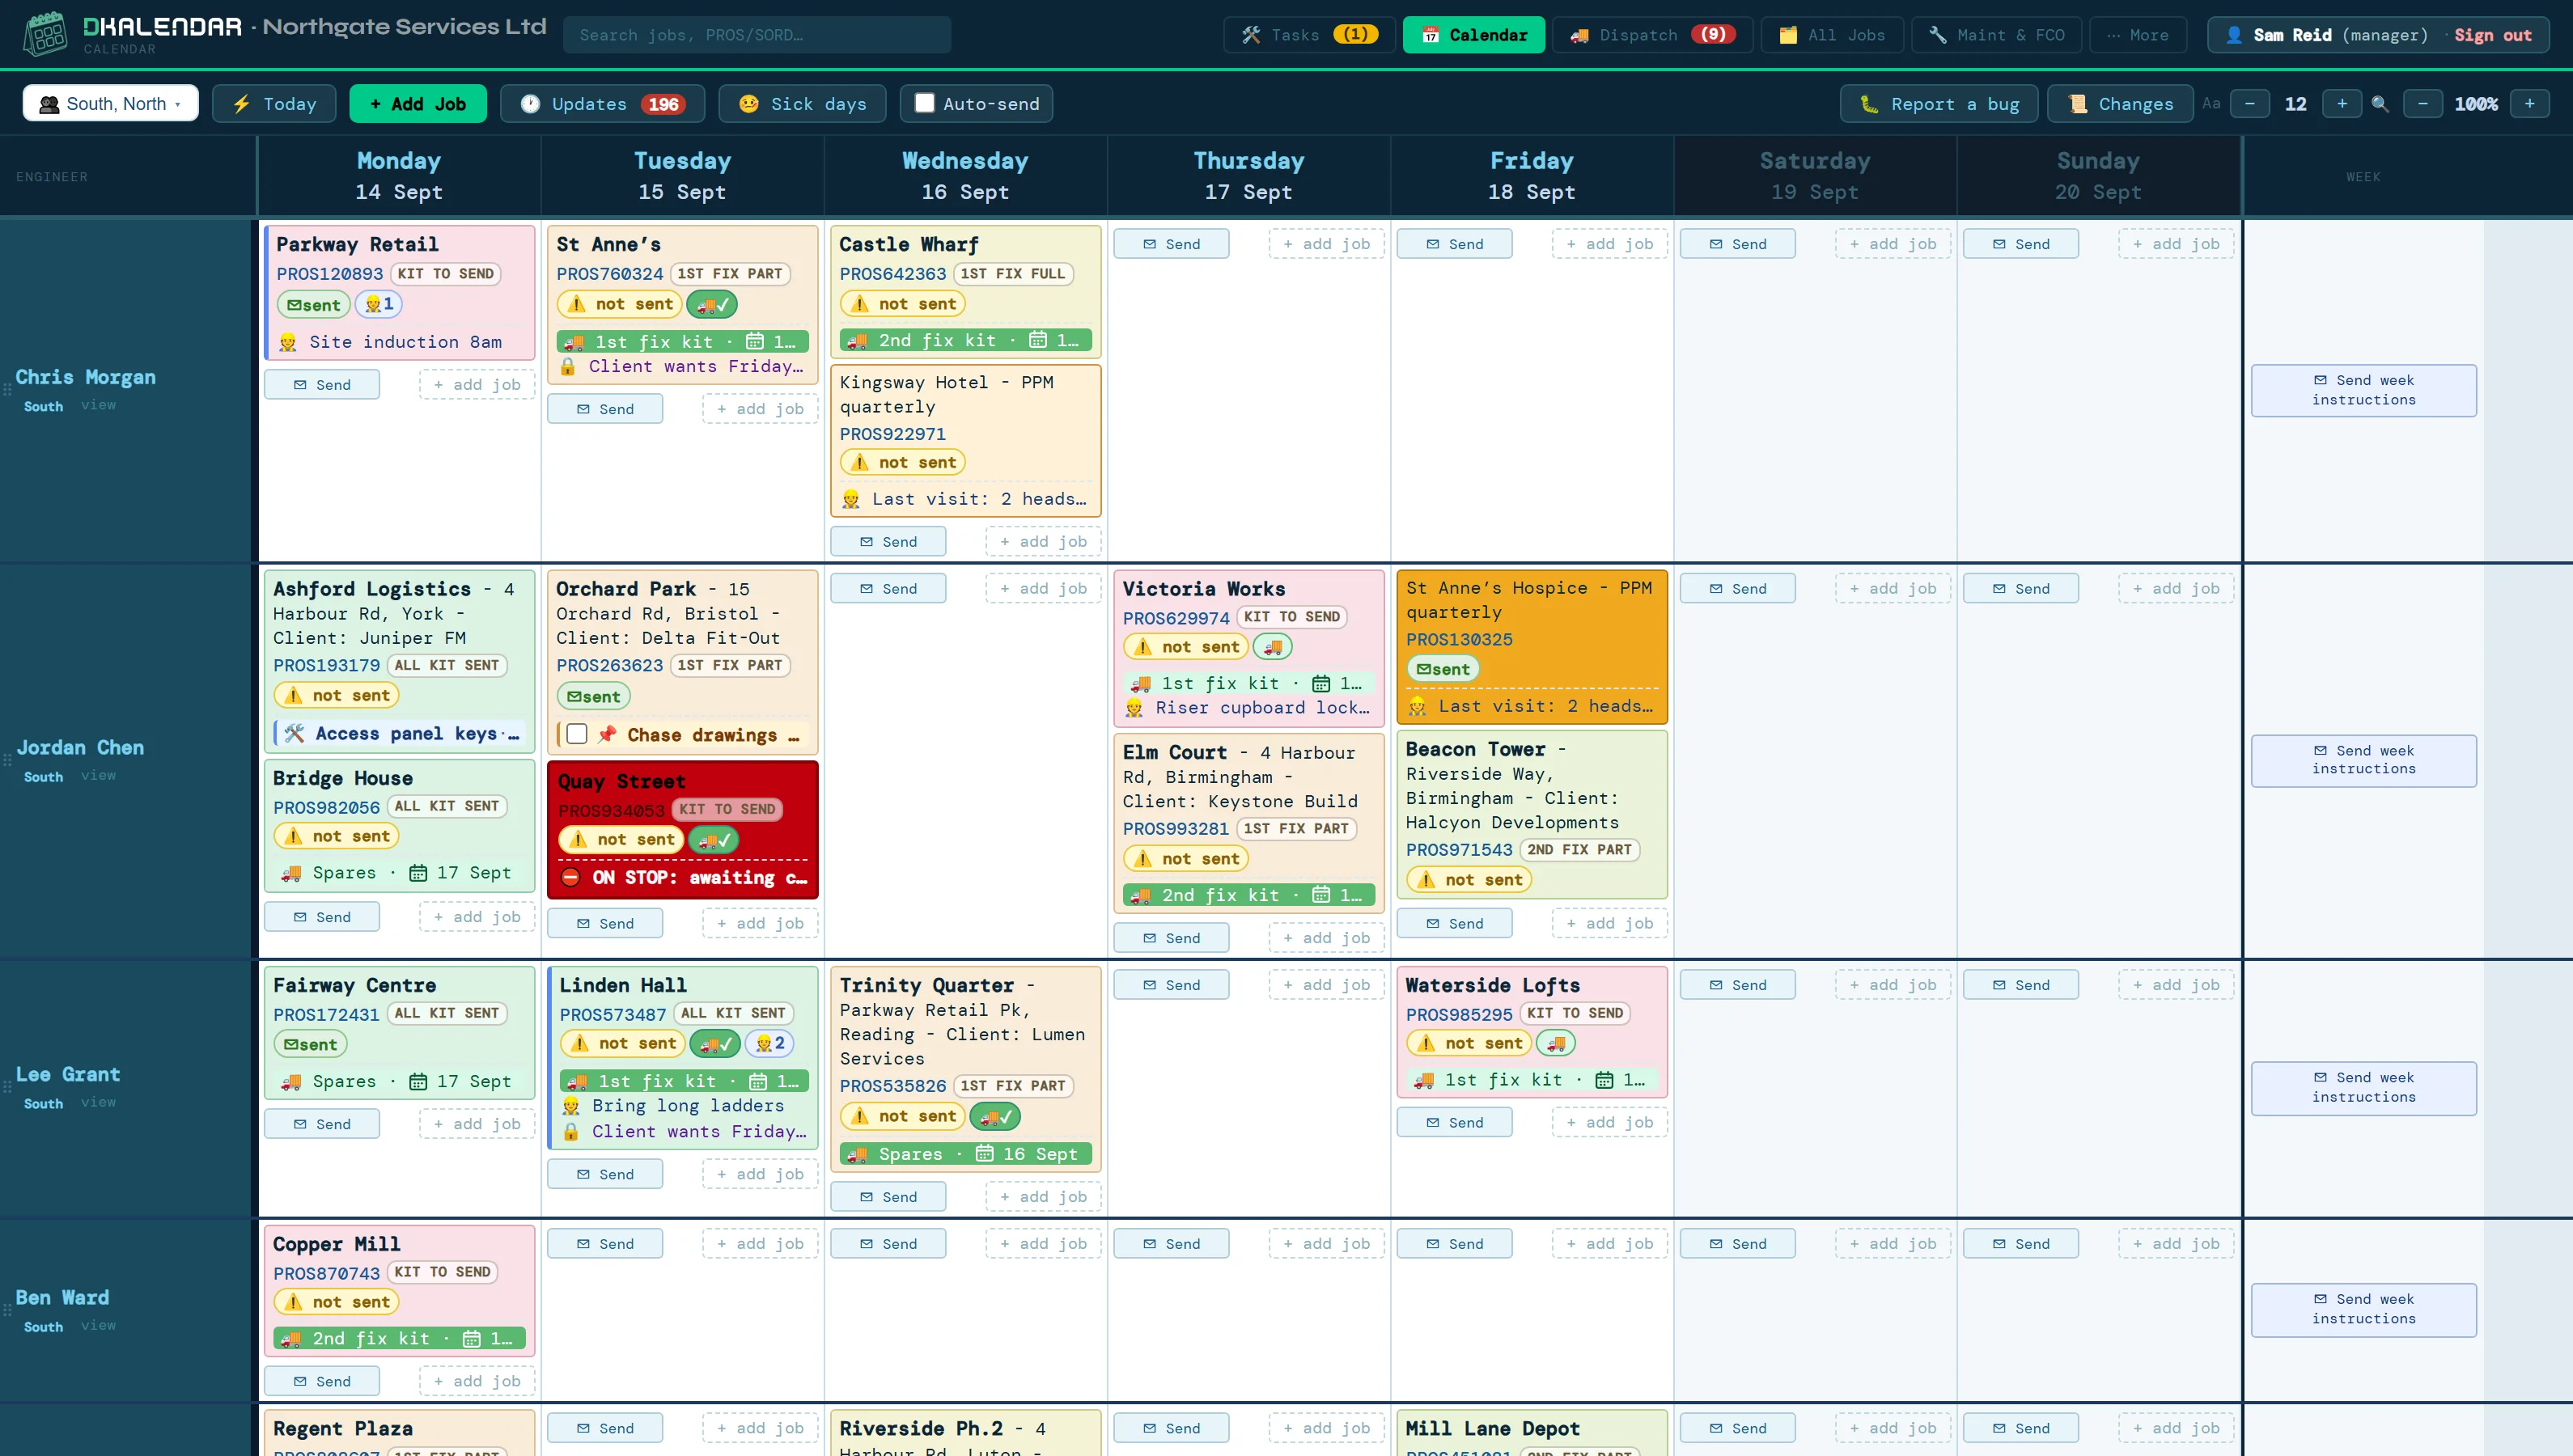The height and width of the screenshot is (1456, 2573).
Task: Click the engineer badge '2' on Linden Hall
Action: point(770,1043)
